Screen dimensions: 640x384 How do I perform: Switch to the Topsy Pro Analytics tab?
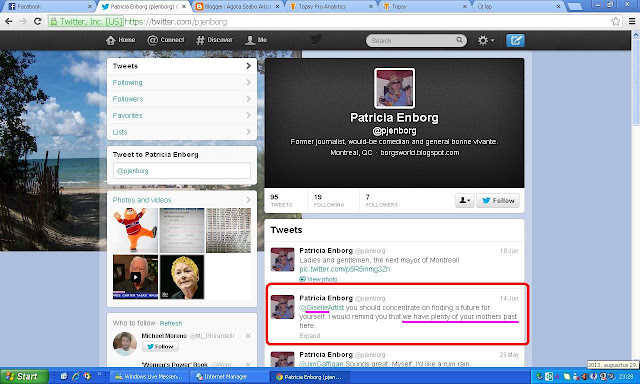point(330,7)
